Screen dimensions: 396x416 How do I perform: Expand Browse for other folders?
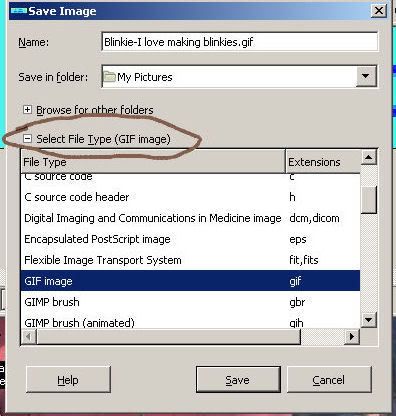tap(27, 110)
